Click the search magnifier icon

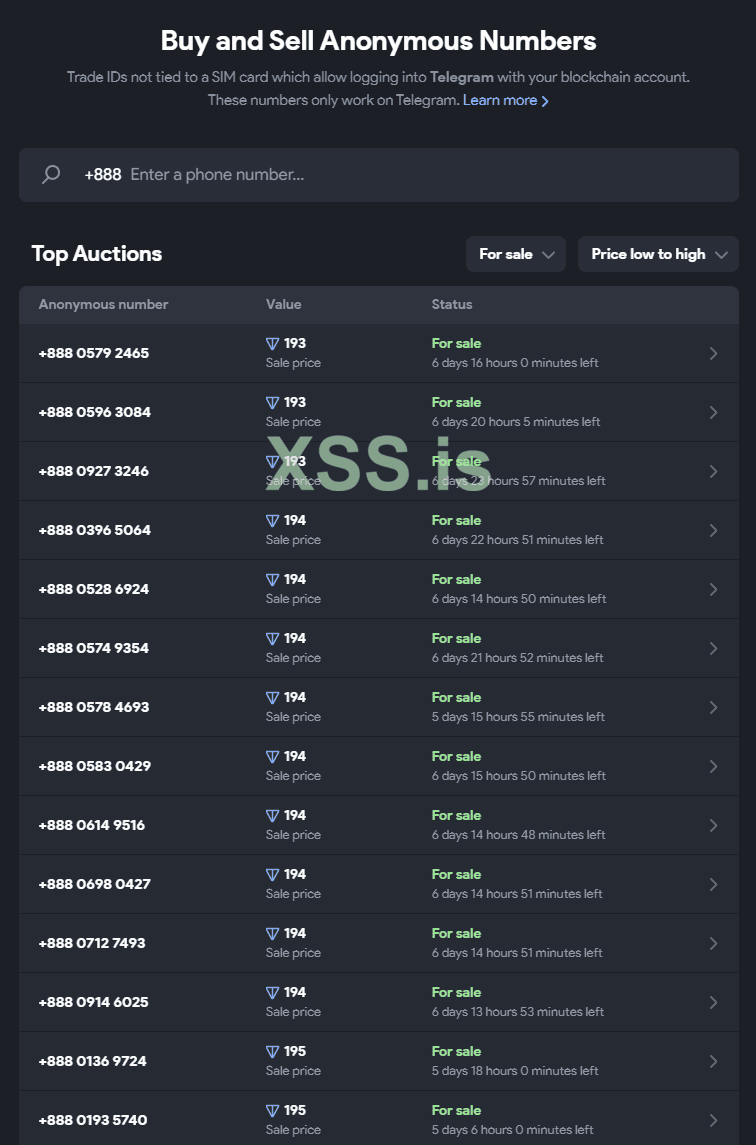51,175
